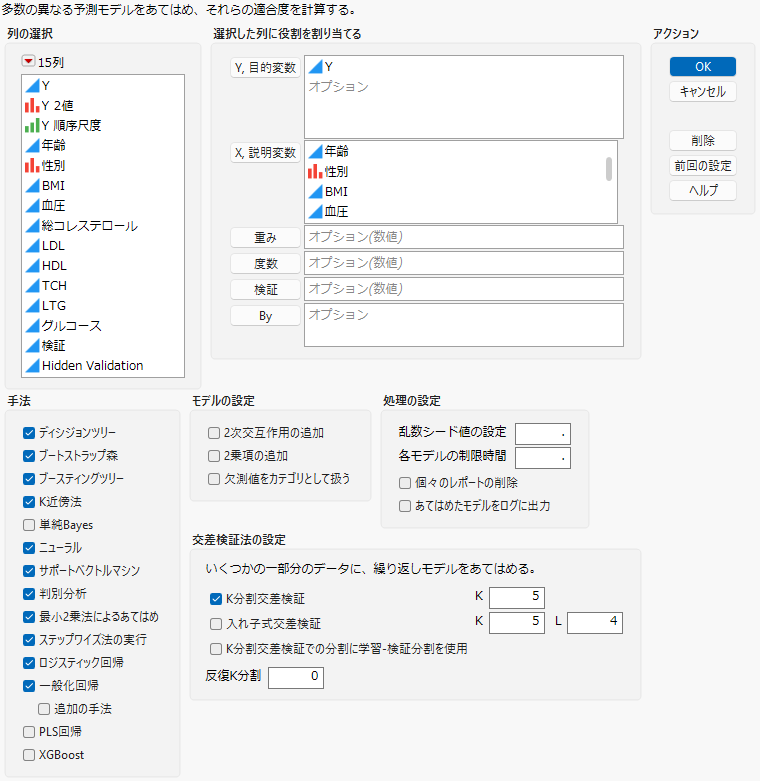Open the ヘルプ button
The image size is (760, 781).
(x=703, y=190)
